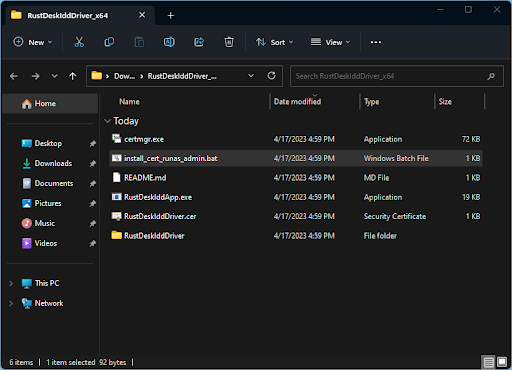512x370 pixels.
Task: Click the Share icon in toolbar
Action: [x=199, y=42]
